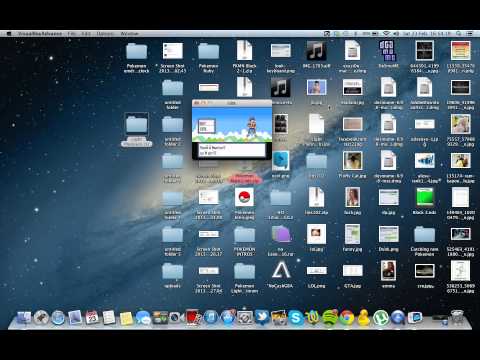
Task: Open the Options menu
Action: [x=105, y=34]
